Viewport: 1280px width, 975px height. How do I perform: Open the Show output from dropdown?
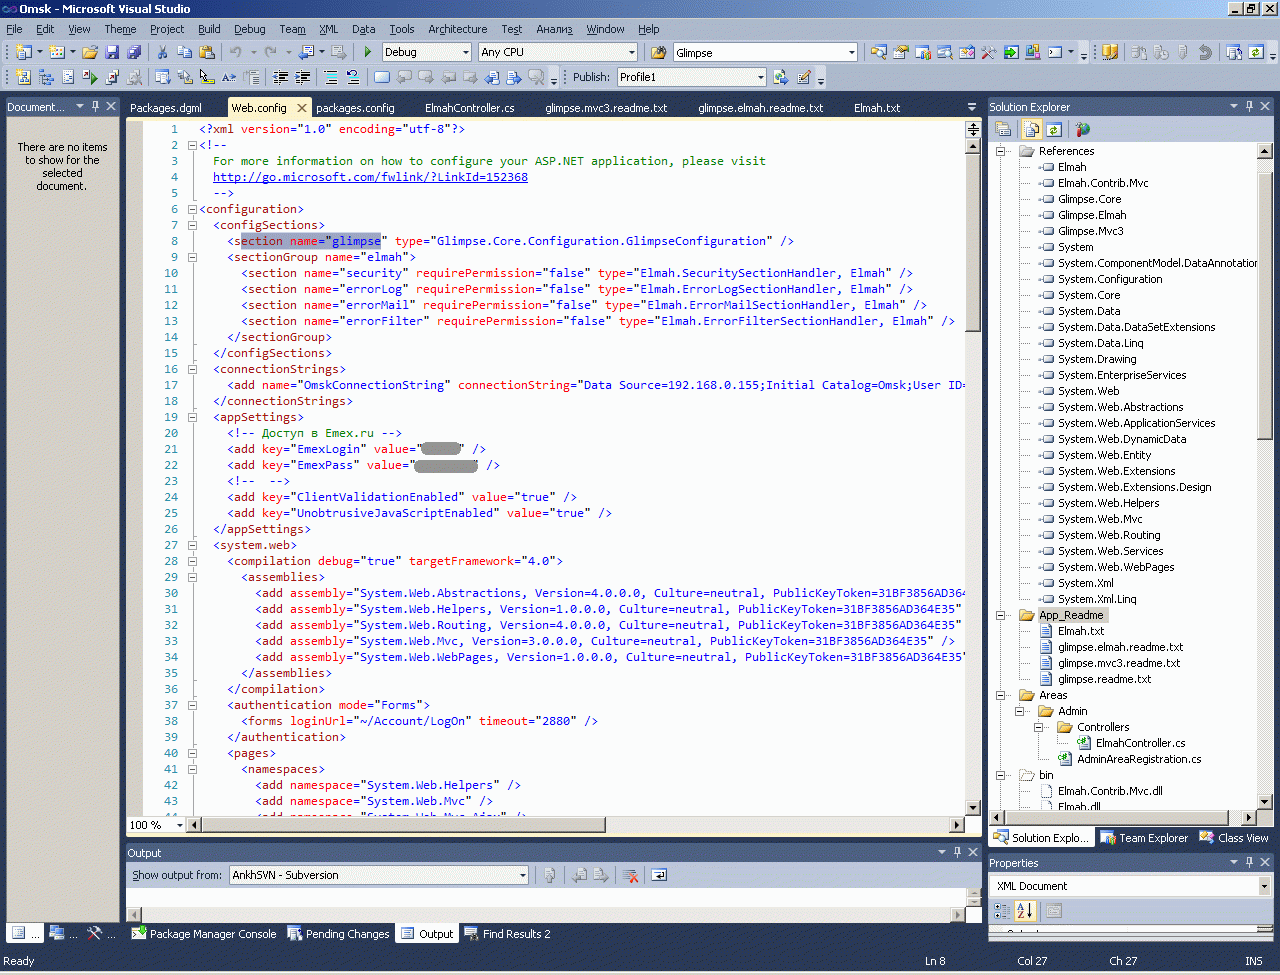[522, 875]
